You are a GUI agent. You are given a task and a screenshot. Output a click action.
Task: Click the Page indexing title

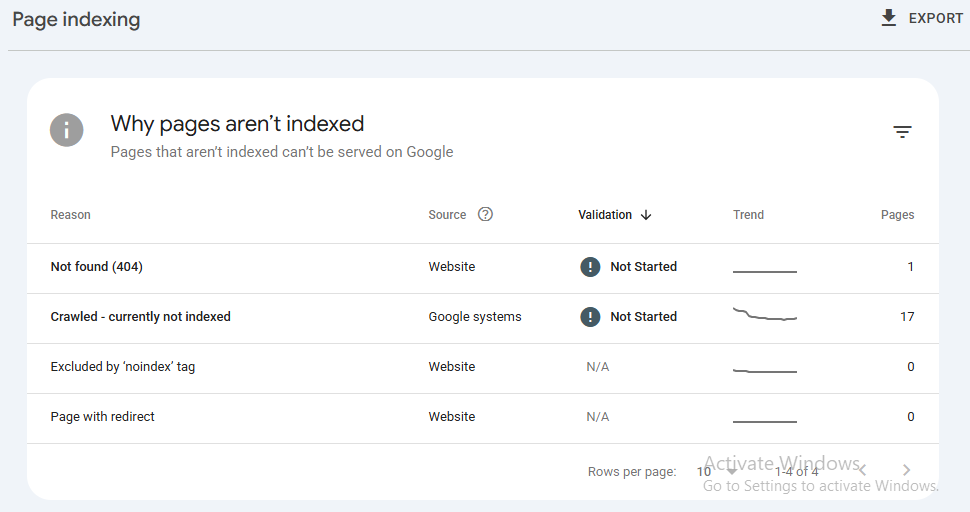pos(76,19)
